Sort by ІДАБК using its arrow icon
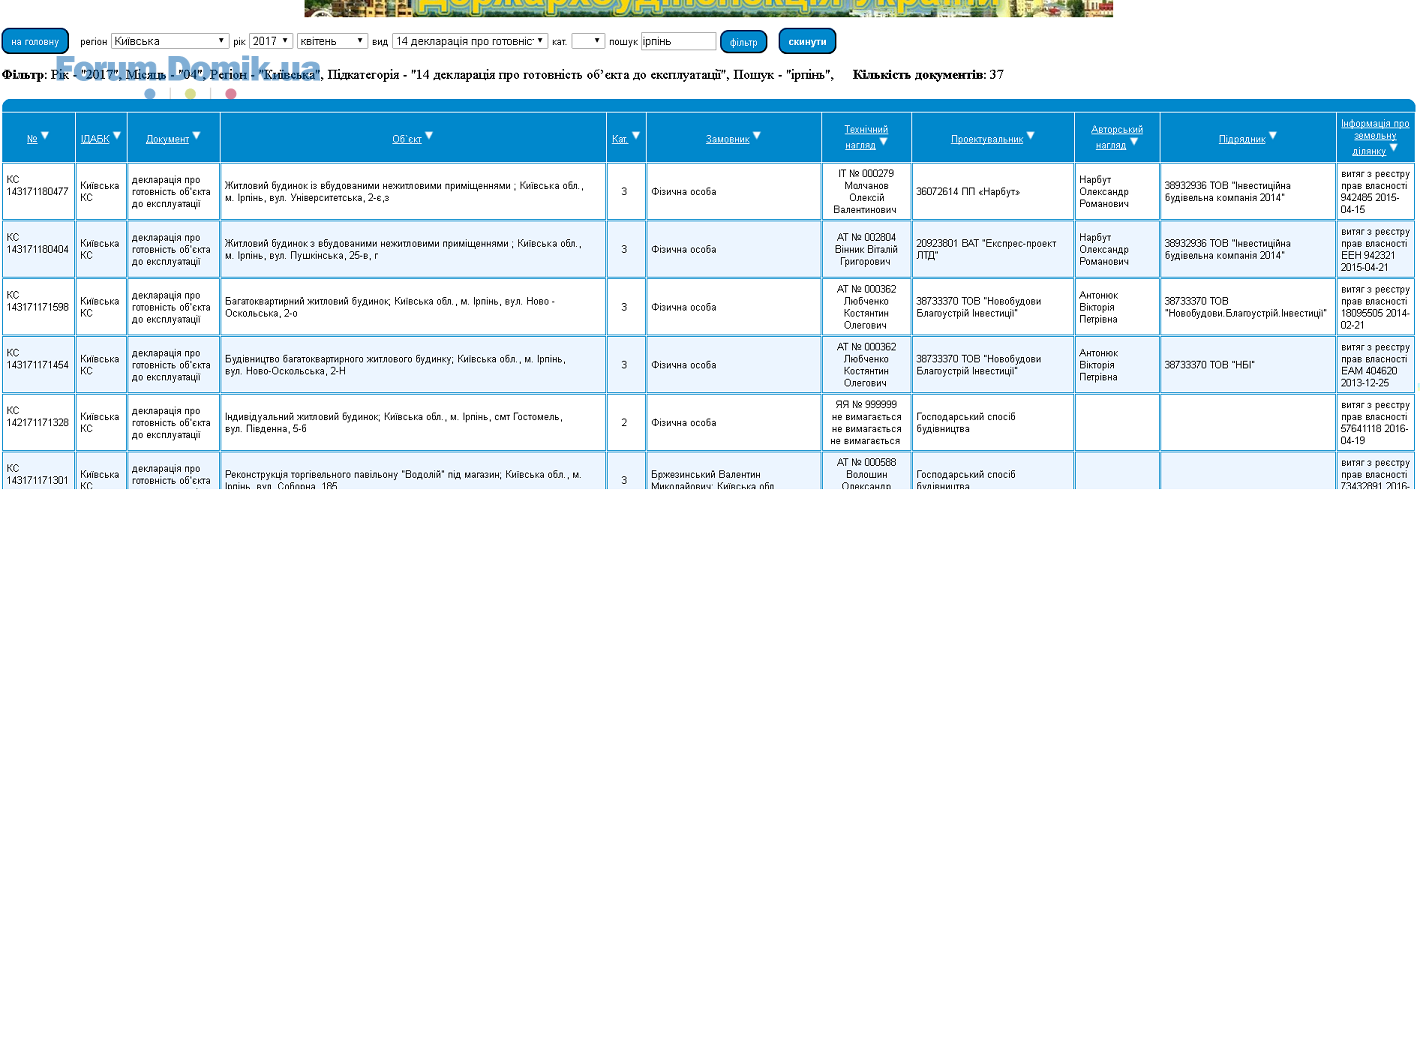 pos(116,135)
